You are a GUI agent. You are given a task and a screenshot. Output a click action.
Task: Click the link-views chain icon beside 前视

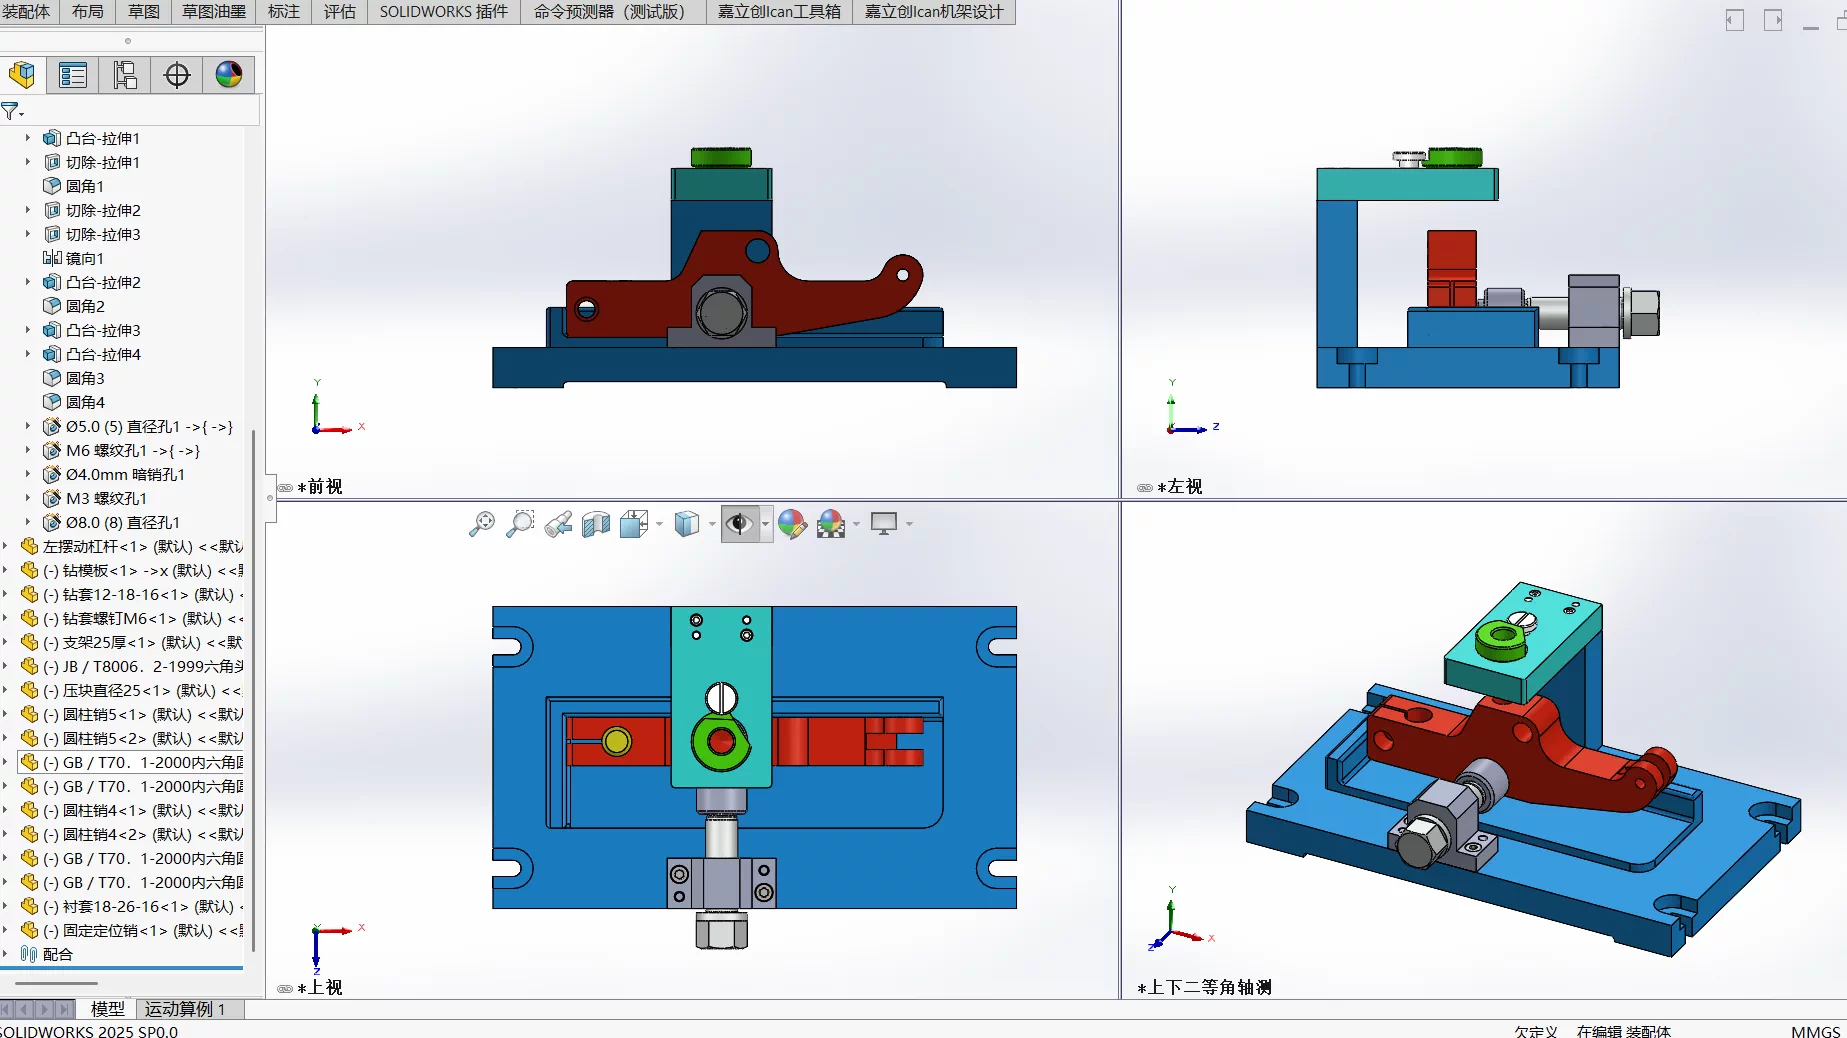pos(285,488)
